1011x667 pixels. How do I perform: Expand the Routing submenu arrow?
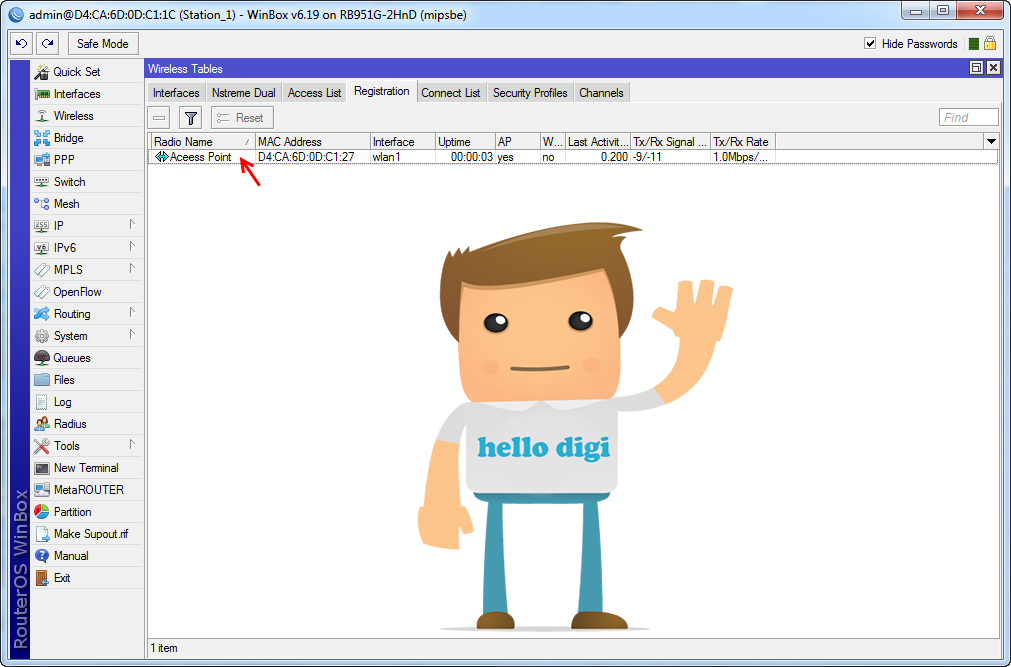click(x=132, y=312)
